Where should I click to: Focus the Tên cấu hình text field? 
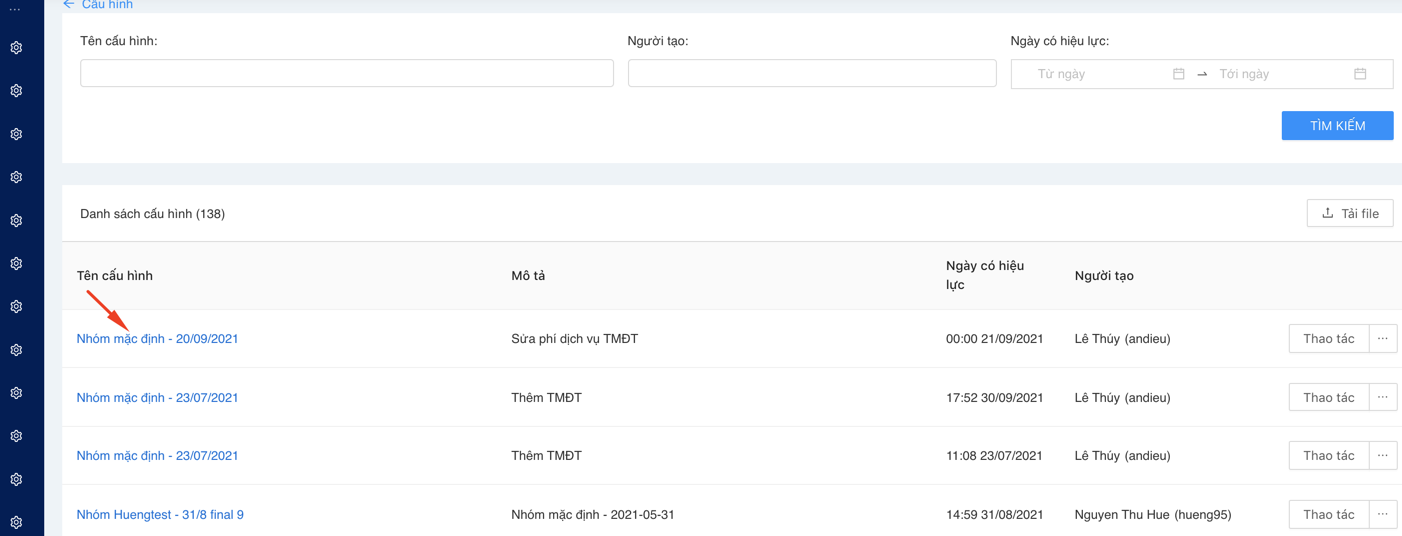346,73
